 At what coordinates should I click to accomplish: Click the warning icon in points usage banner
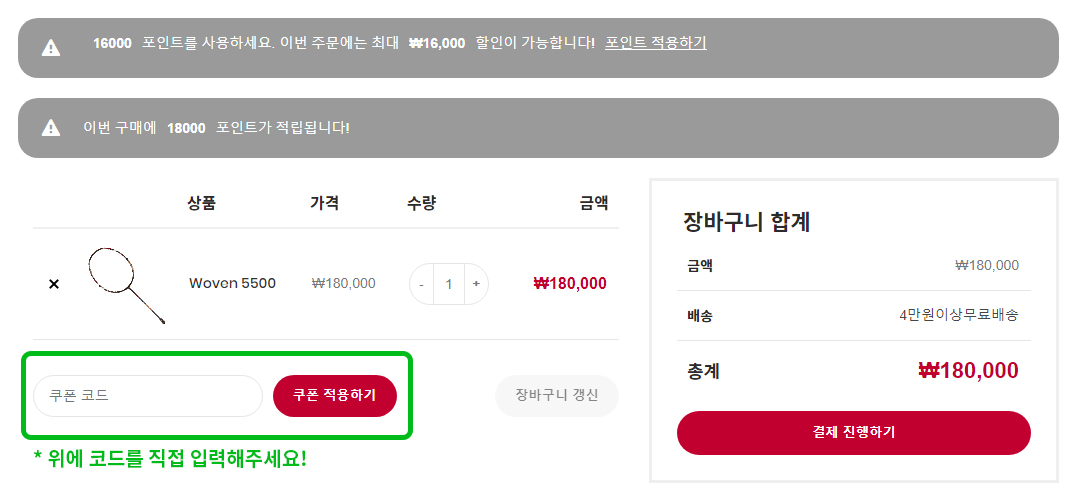click(51, 47)
